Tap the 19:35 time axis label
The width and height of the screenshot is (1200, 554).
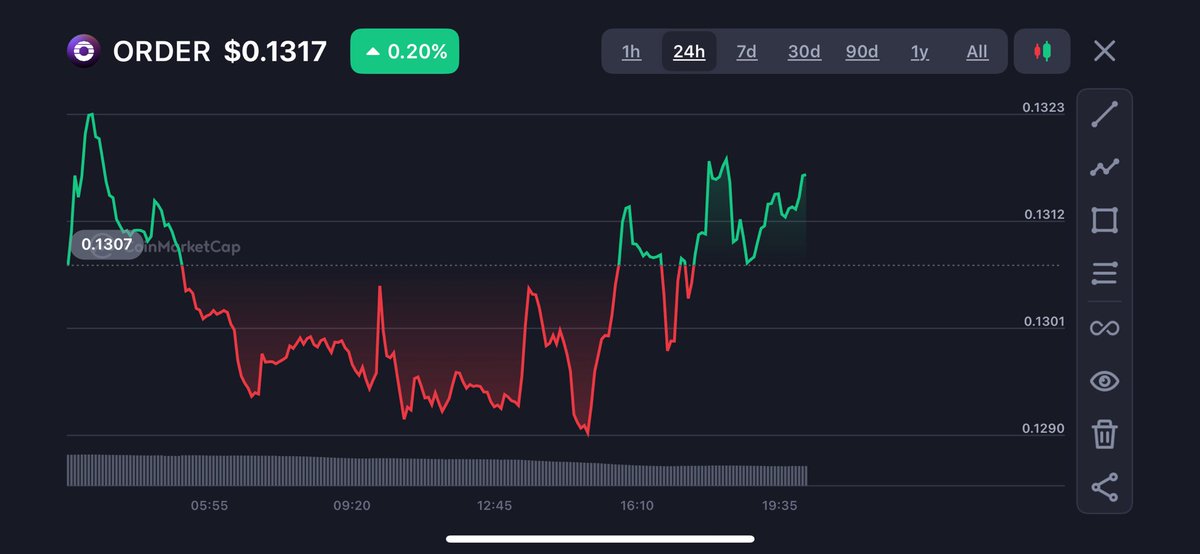tap(779, 506)
